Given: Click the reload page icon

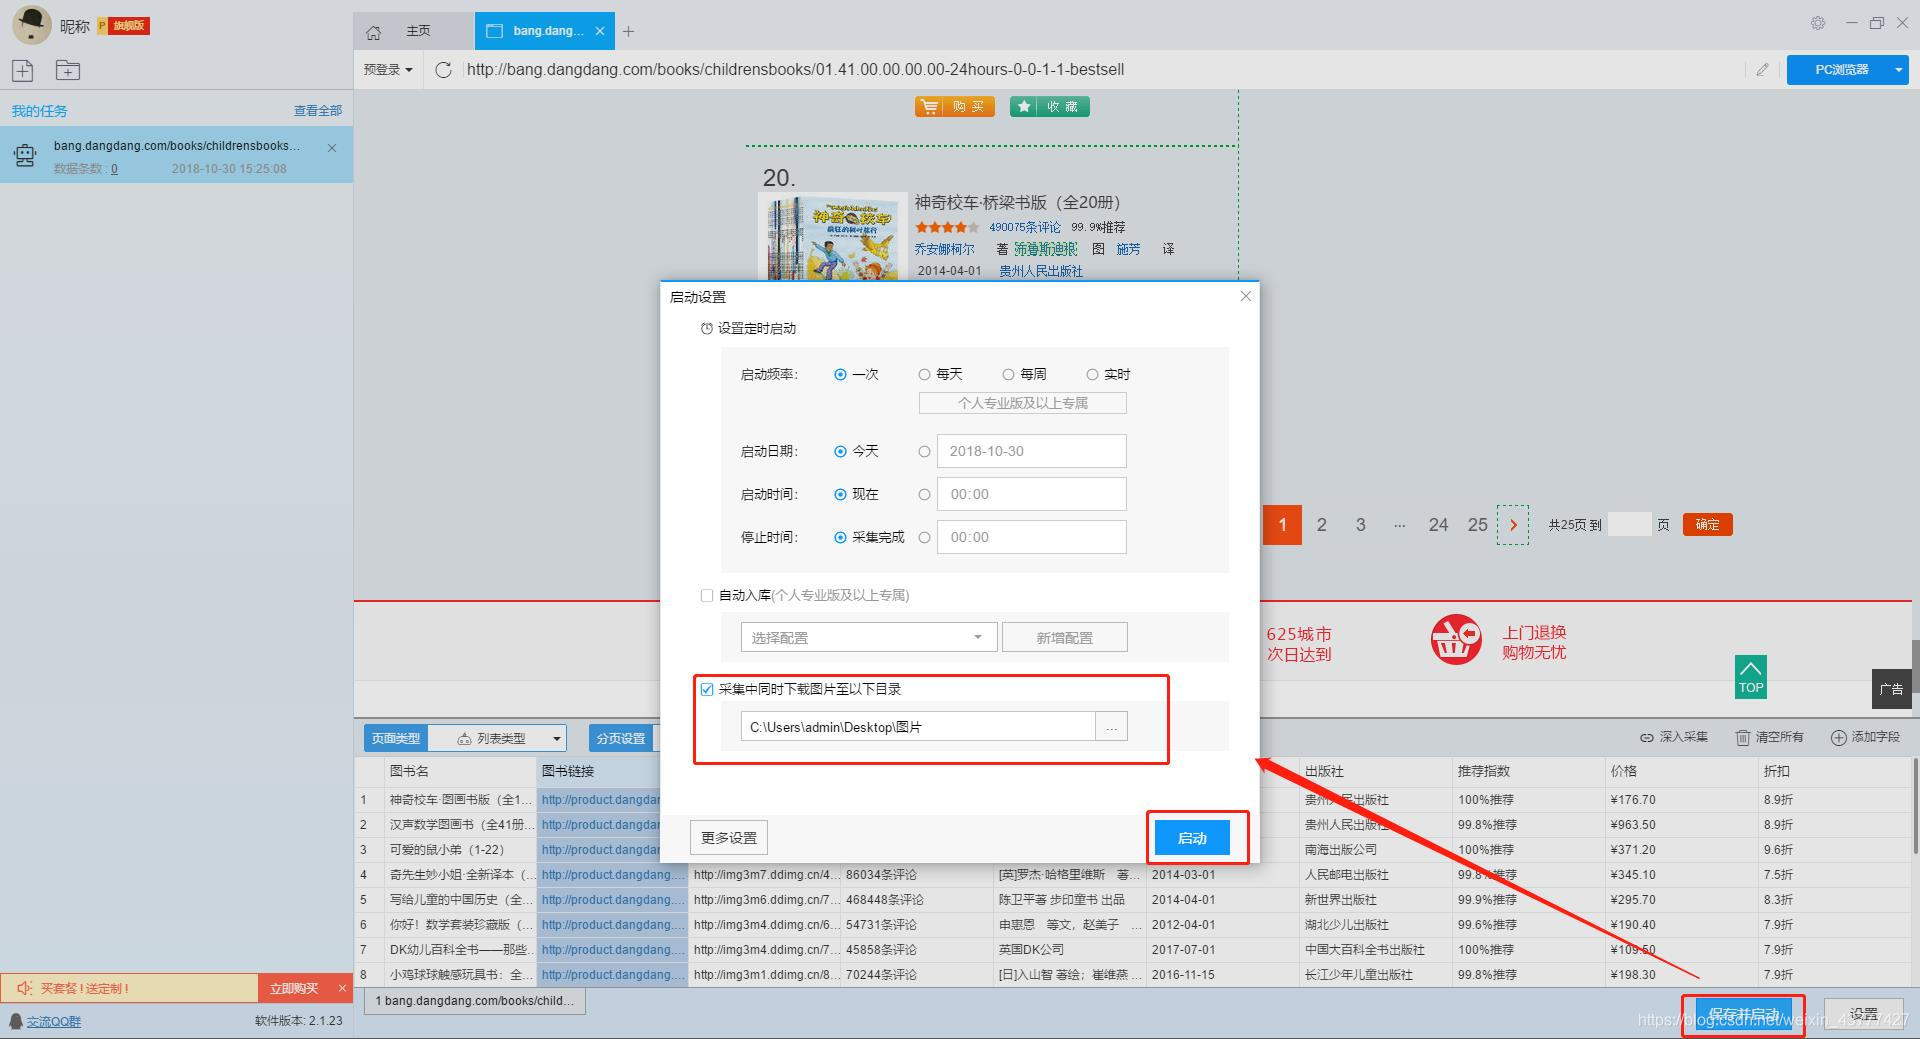Looking at the screenshot, I should click(444, 70).
